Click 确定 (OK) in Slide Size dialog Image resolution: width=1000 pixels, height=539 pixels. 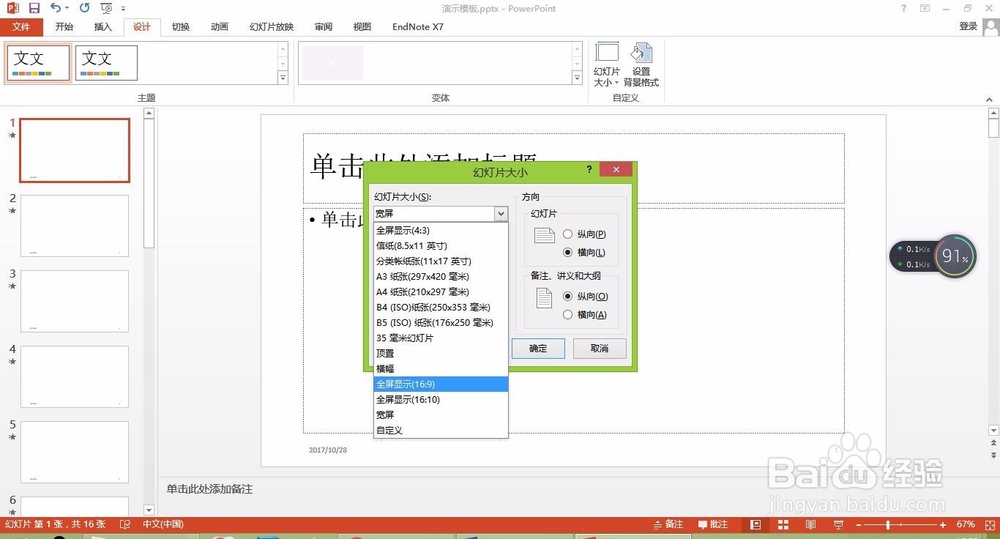538,348
